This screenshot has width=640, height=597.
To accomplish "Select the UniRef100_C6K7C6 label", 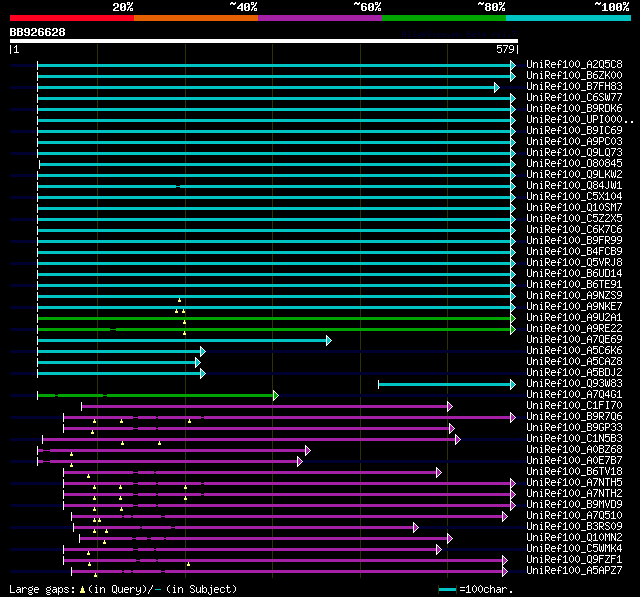I will click(574, 230).
